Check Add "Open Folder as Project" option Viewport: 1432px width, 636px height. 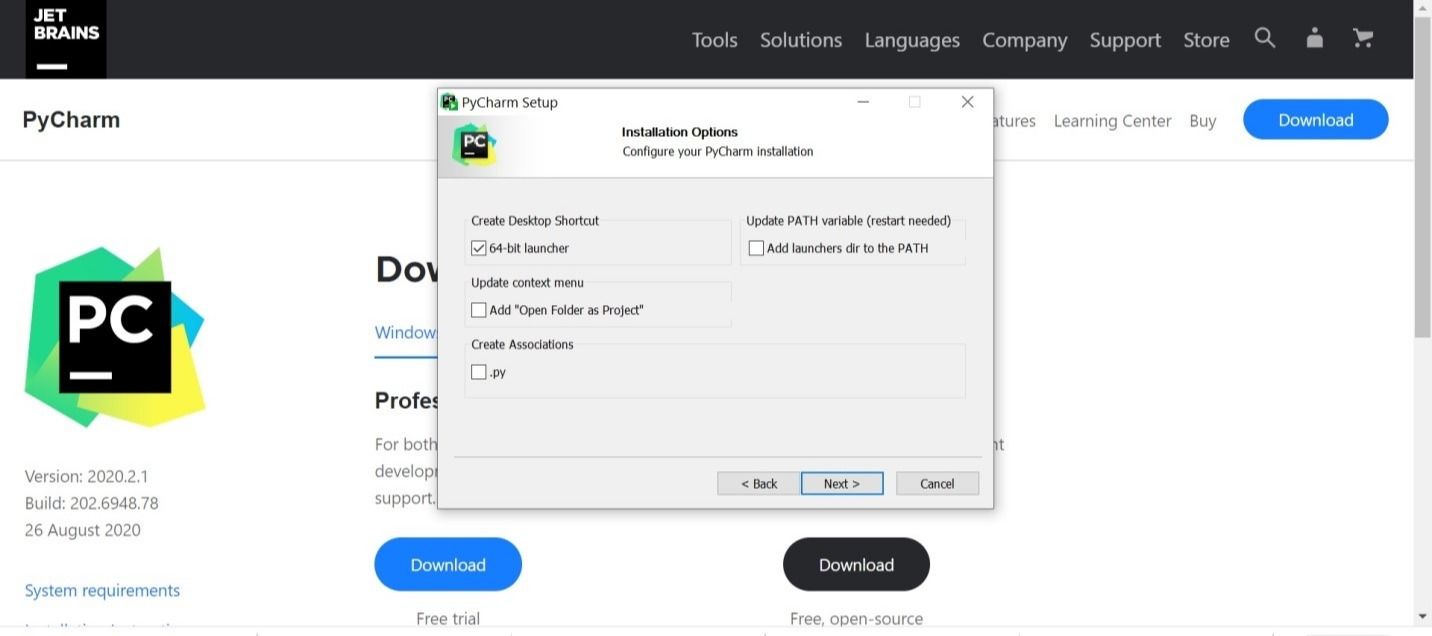[479, 310]
